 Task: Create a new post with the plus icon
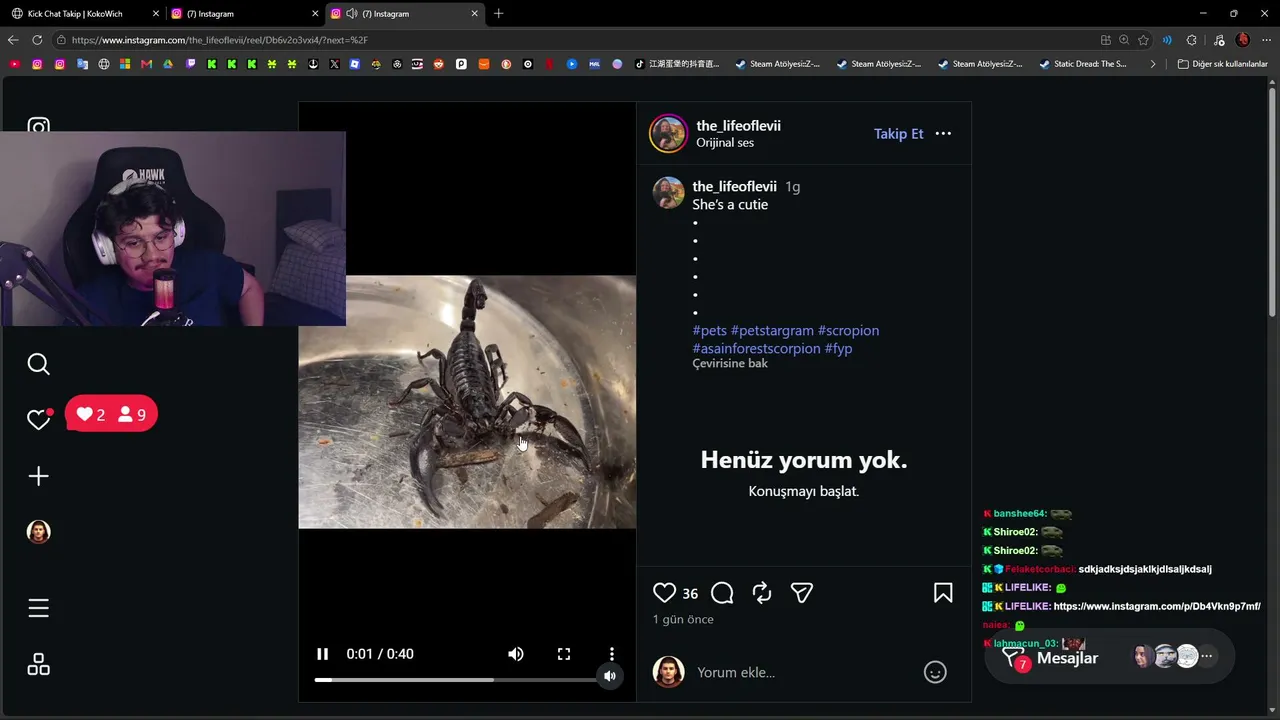click(x=38, y=476)
